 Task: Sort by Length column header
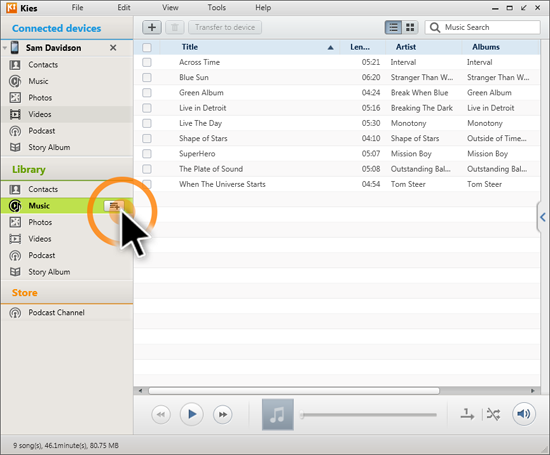point(363,47)
